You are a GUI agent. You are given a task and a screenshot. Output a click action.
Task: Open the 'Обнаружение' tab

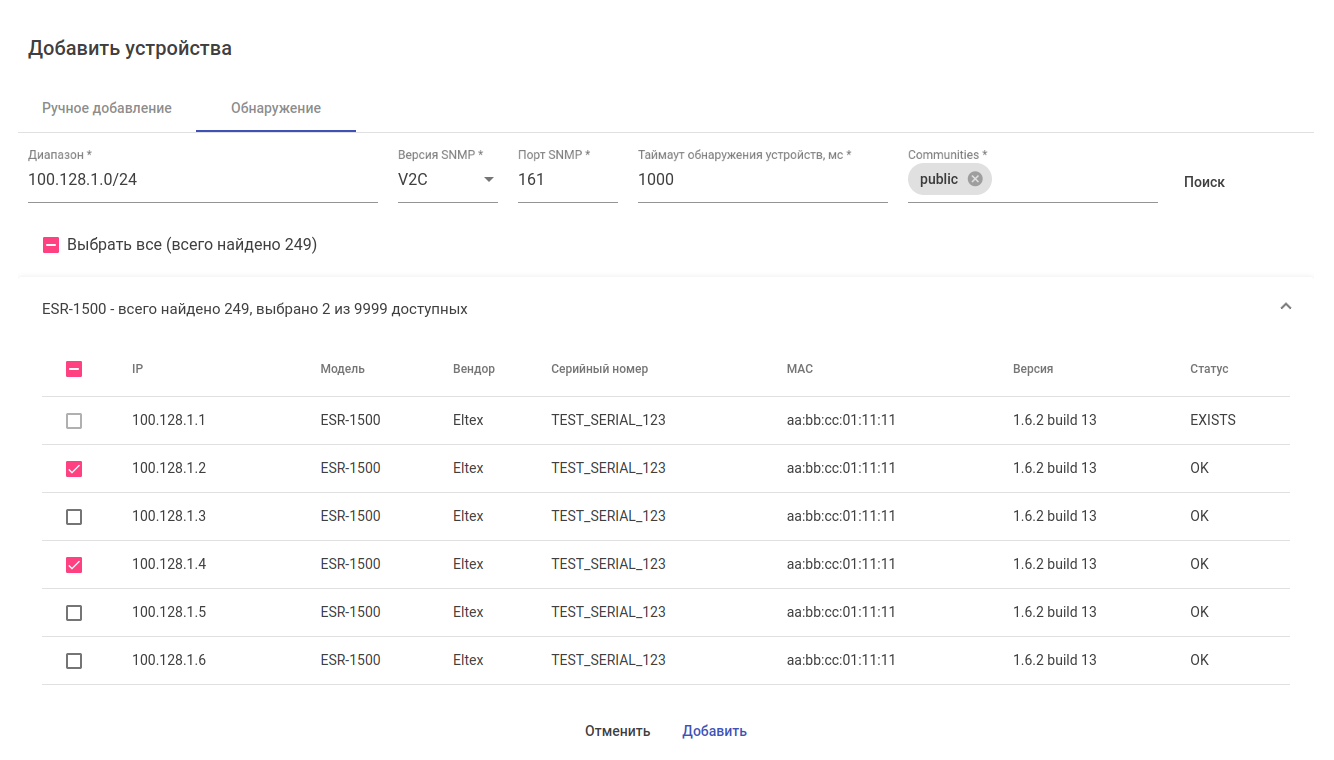click(x=276, y=108)
